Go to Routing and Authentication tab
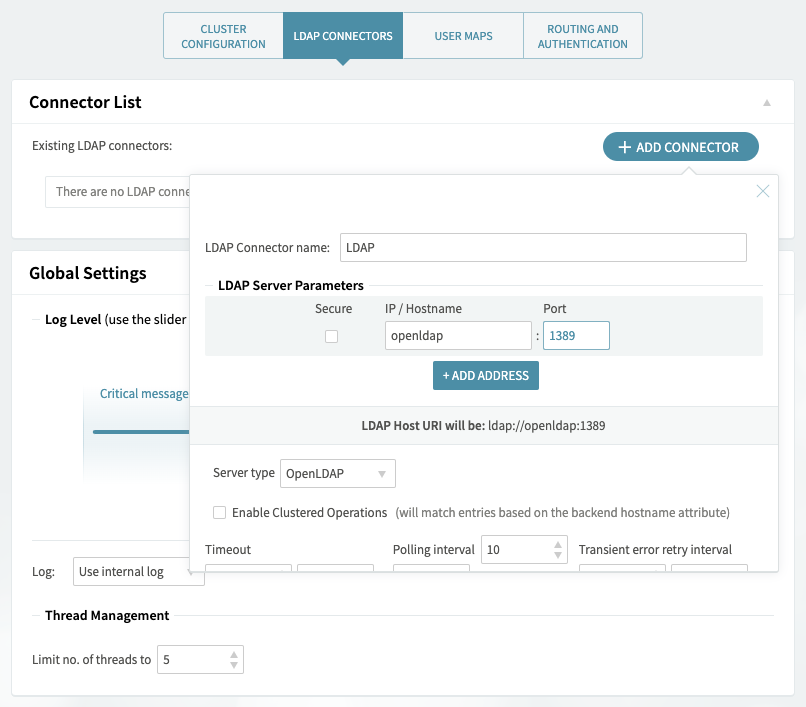Screen dimensions: 806x707 tap(582, 36)
